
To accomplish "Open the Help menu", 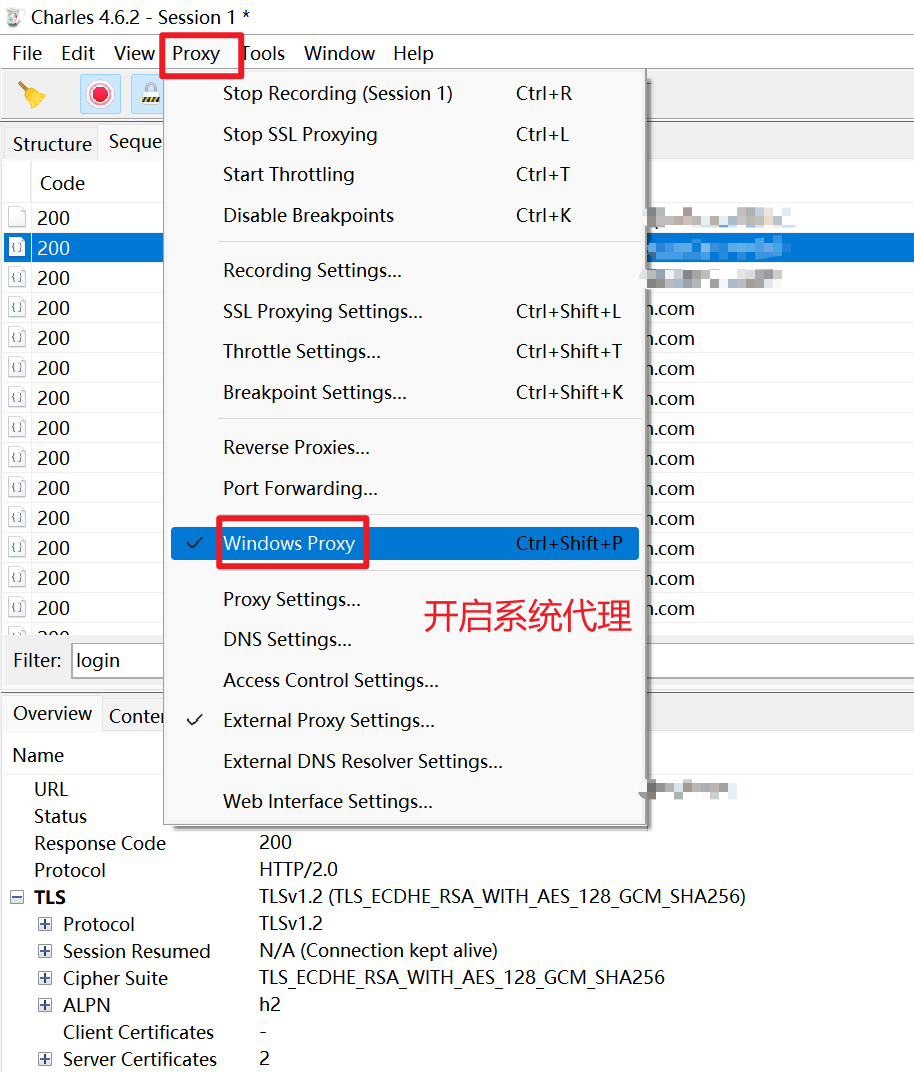I will point(413,53).
